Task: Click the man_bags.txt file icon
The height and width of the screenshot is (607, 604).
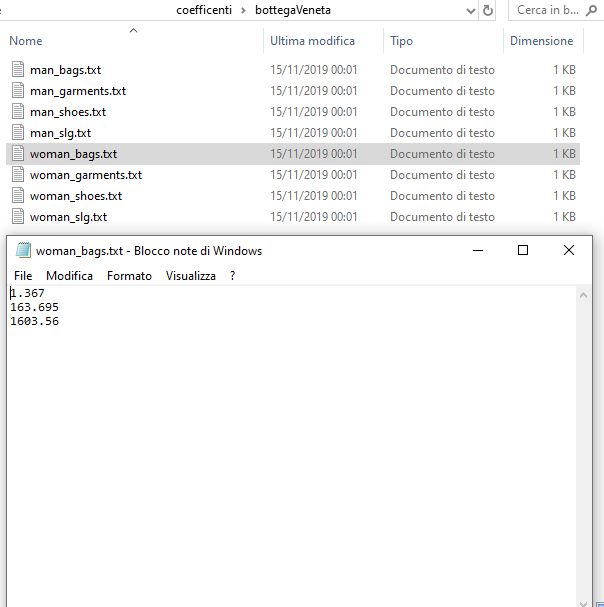Action: 18,70
